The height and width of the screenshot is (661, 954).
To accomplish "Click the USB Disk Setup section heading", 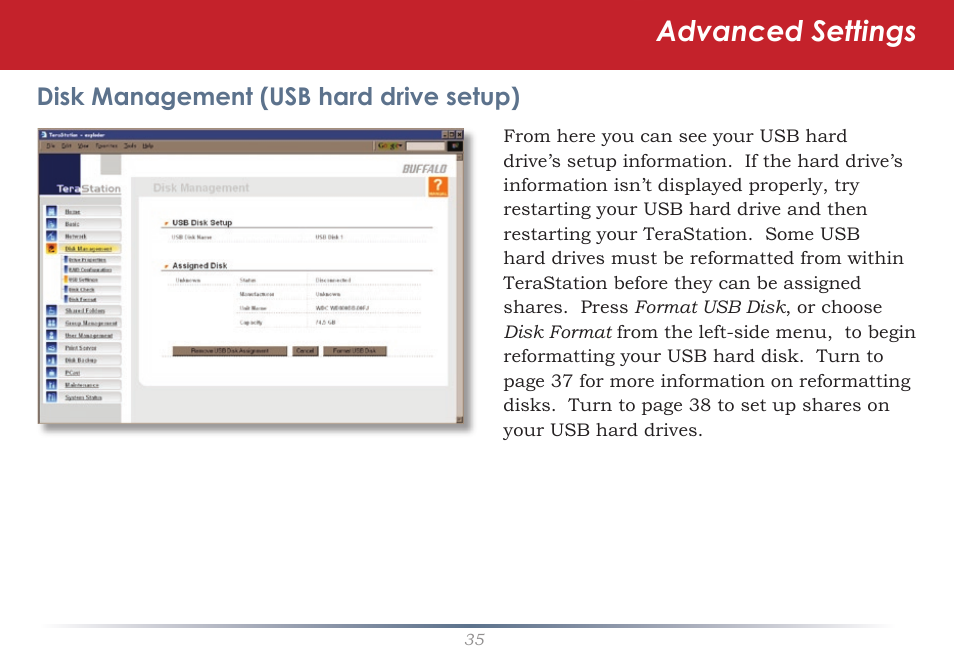I will pyautogui.click(x=202, y=223).
